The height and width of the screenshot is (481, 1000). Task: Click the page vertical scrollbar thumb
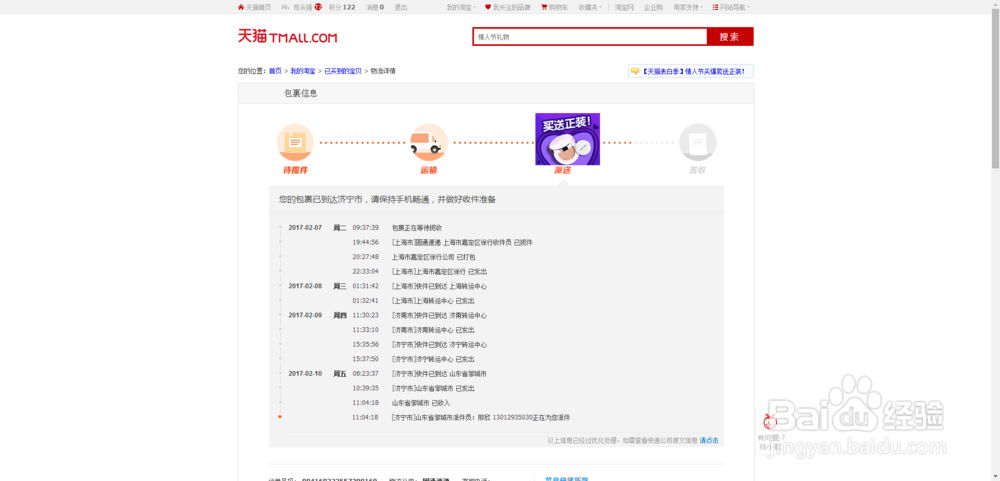(x=996, y=91)
